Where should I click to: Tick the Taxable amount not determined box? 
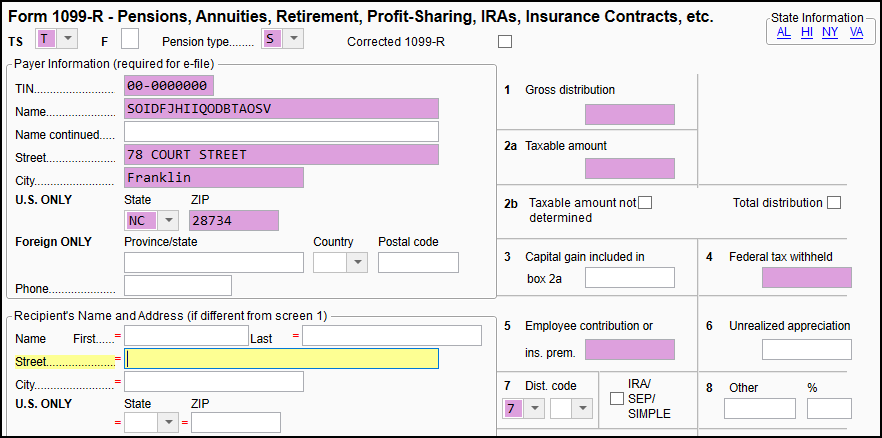(645, 203)
